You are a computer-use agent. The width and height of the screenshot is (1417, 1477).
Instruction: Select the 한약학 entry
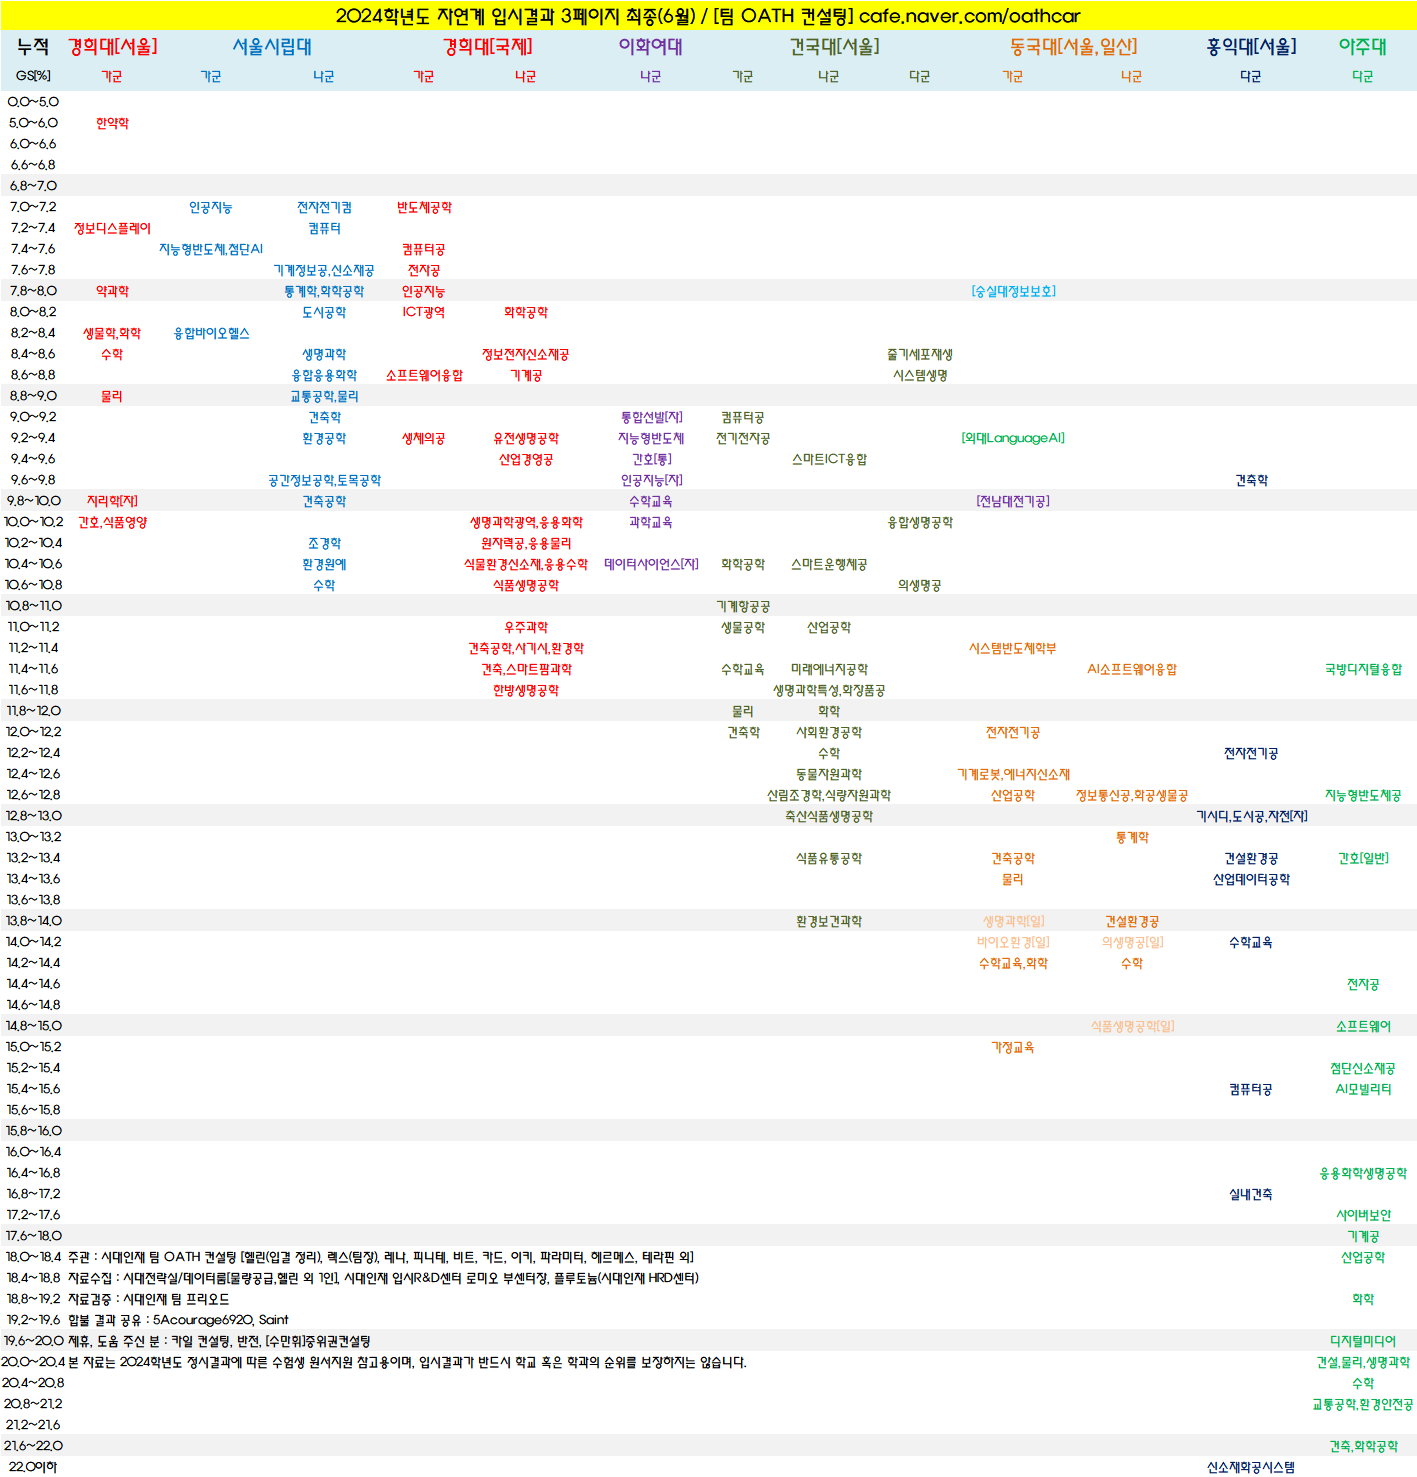112,123
